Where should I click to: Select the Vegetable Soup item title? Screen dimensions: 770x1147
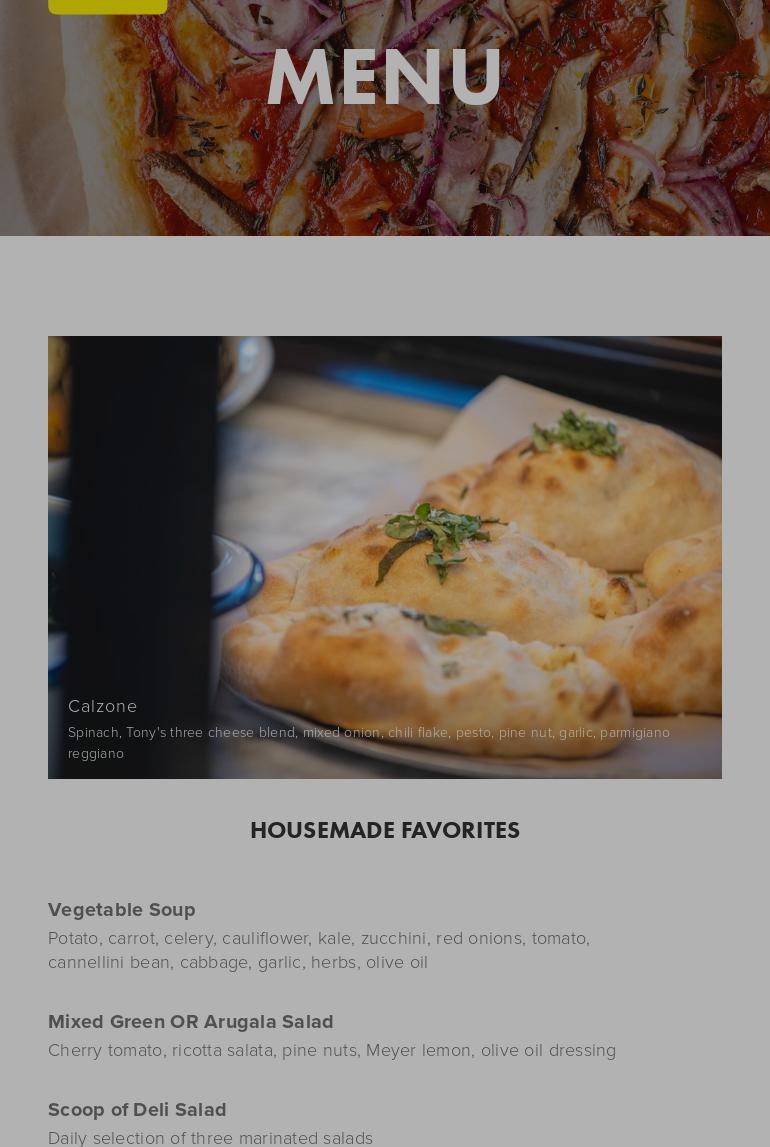(x=121, y=909)
